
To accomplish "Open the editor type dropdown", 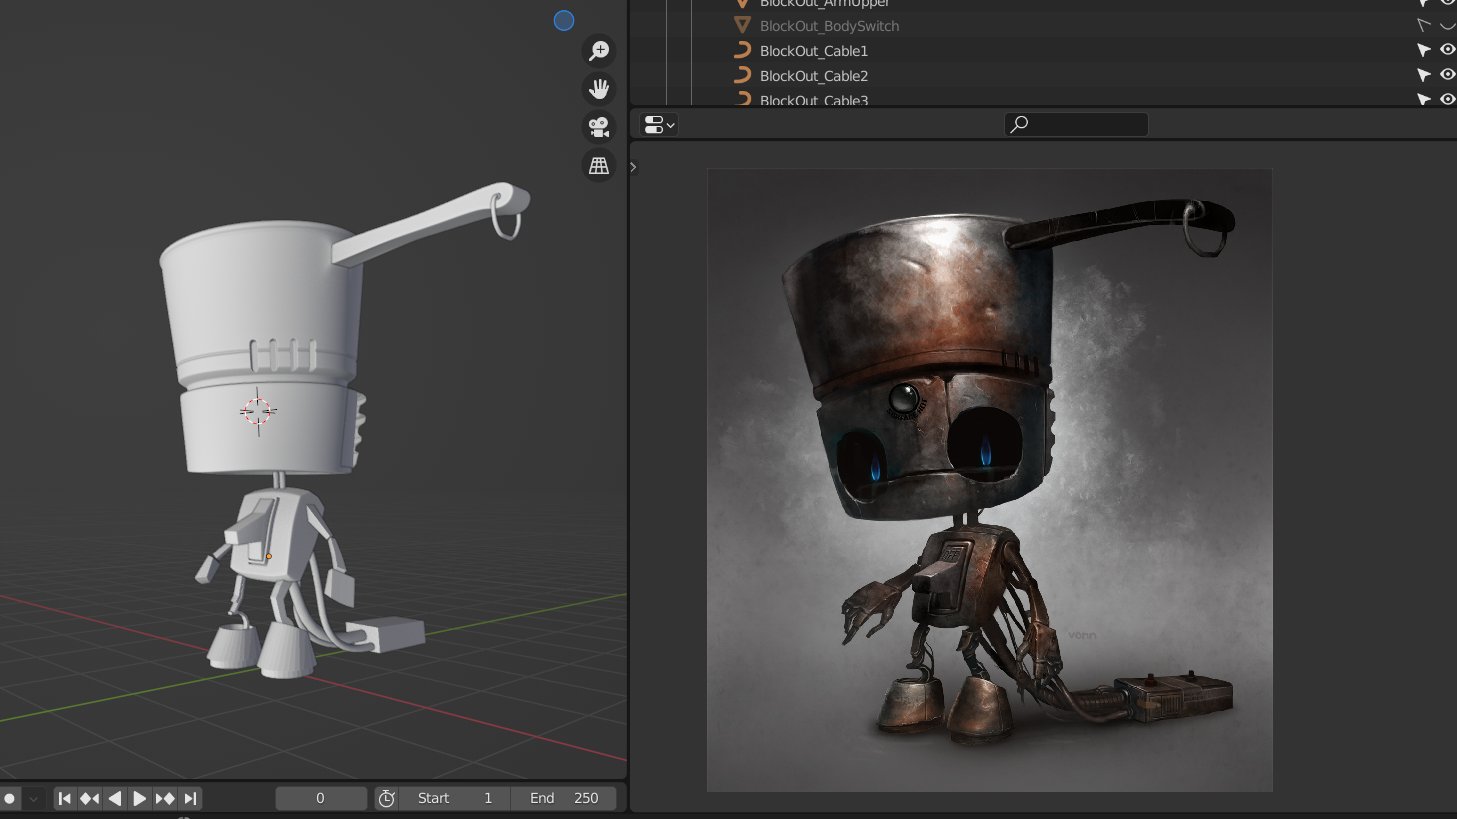I will (x=659, y=124).
